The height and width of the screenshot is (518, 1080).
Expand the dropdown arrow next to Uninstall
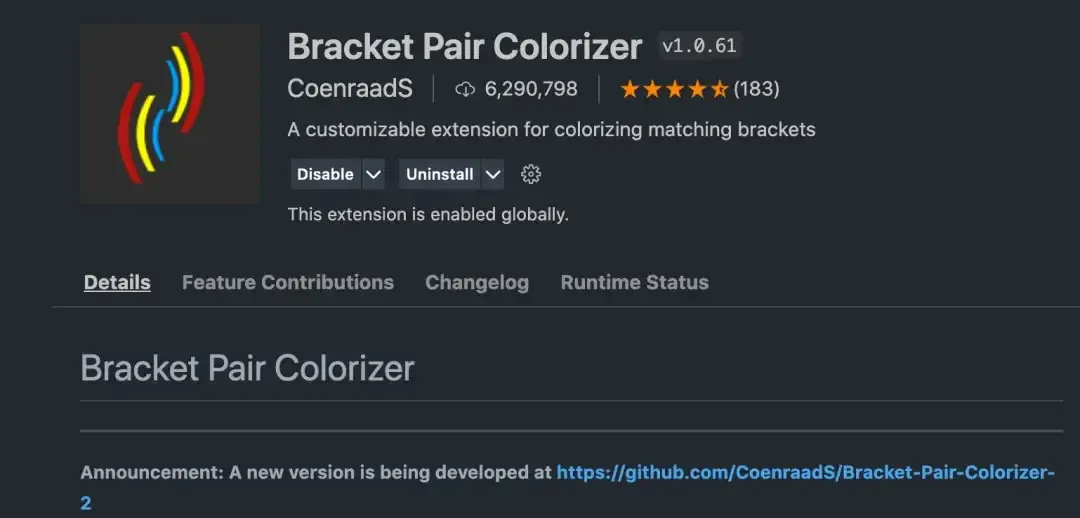[x=492, y=174]
